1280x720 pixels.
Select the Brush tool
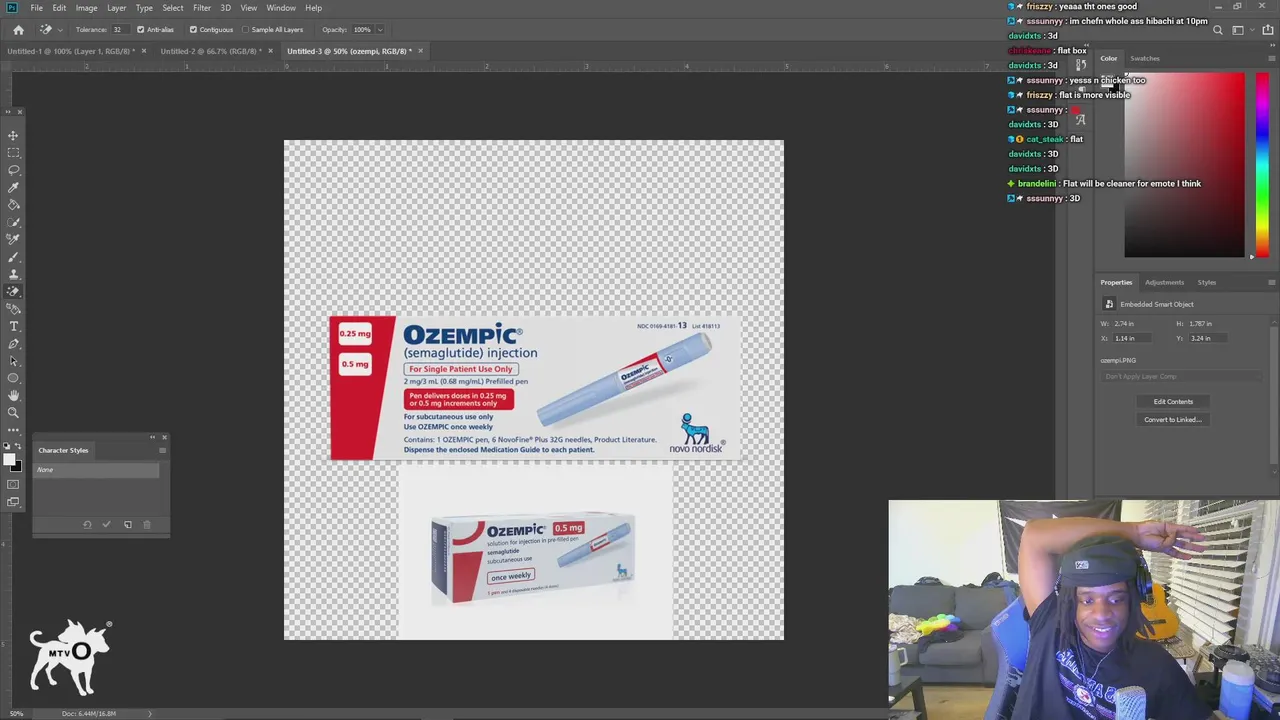[x=13, y=257]
